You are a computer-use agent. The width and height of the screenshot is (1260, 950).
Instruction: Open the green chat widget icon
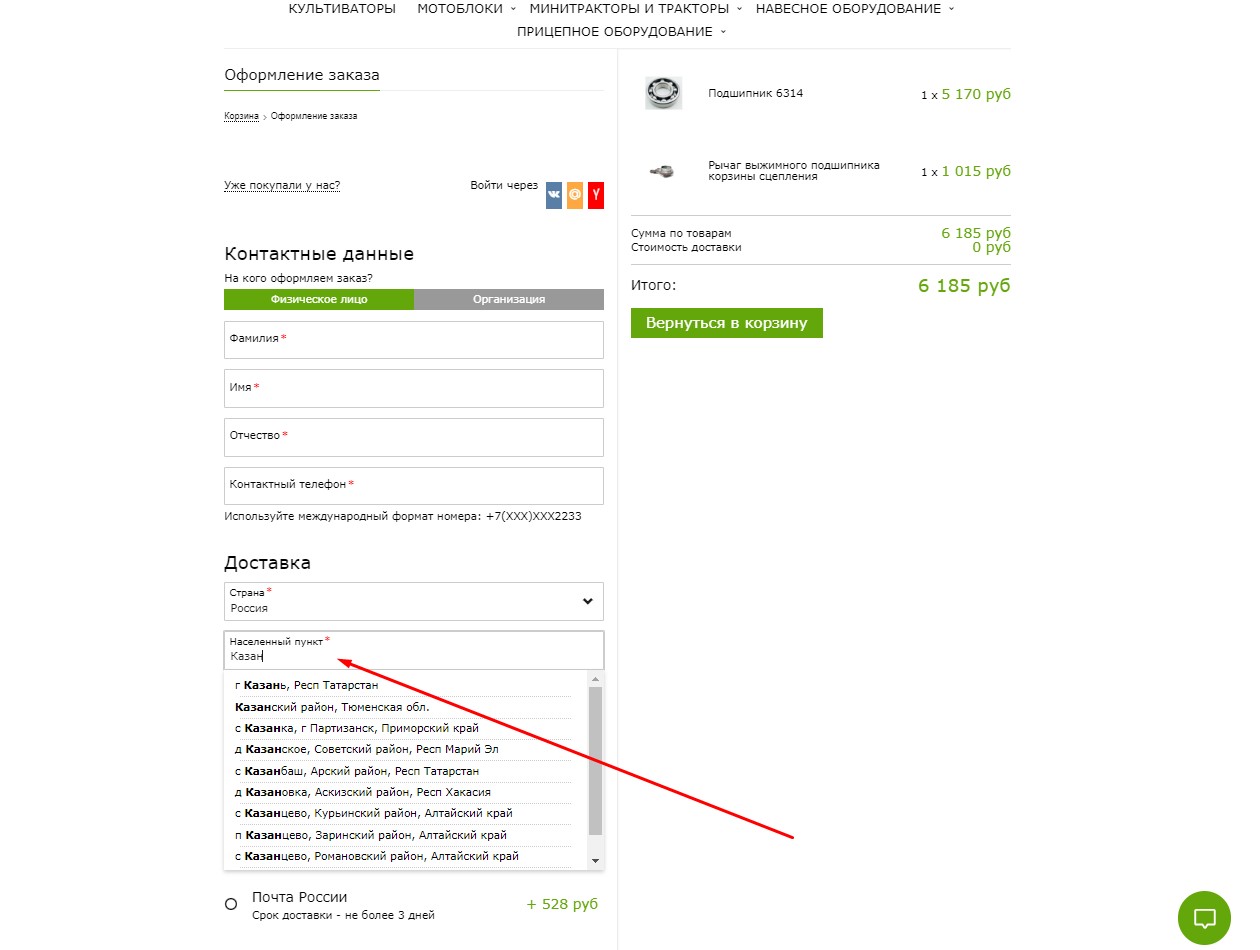point(1205,918)
